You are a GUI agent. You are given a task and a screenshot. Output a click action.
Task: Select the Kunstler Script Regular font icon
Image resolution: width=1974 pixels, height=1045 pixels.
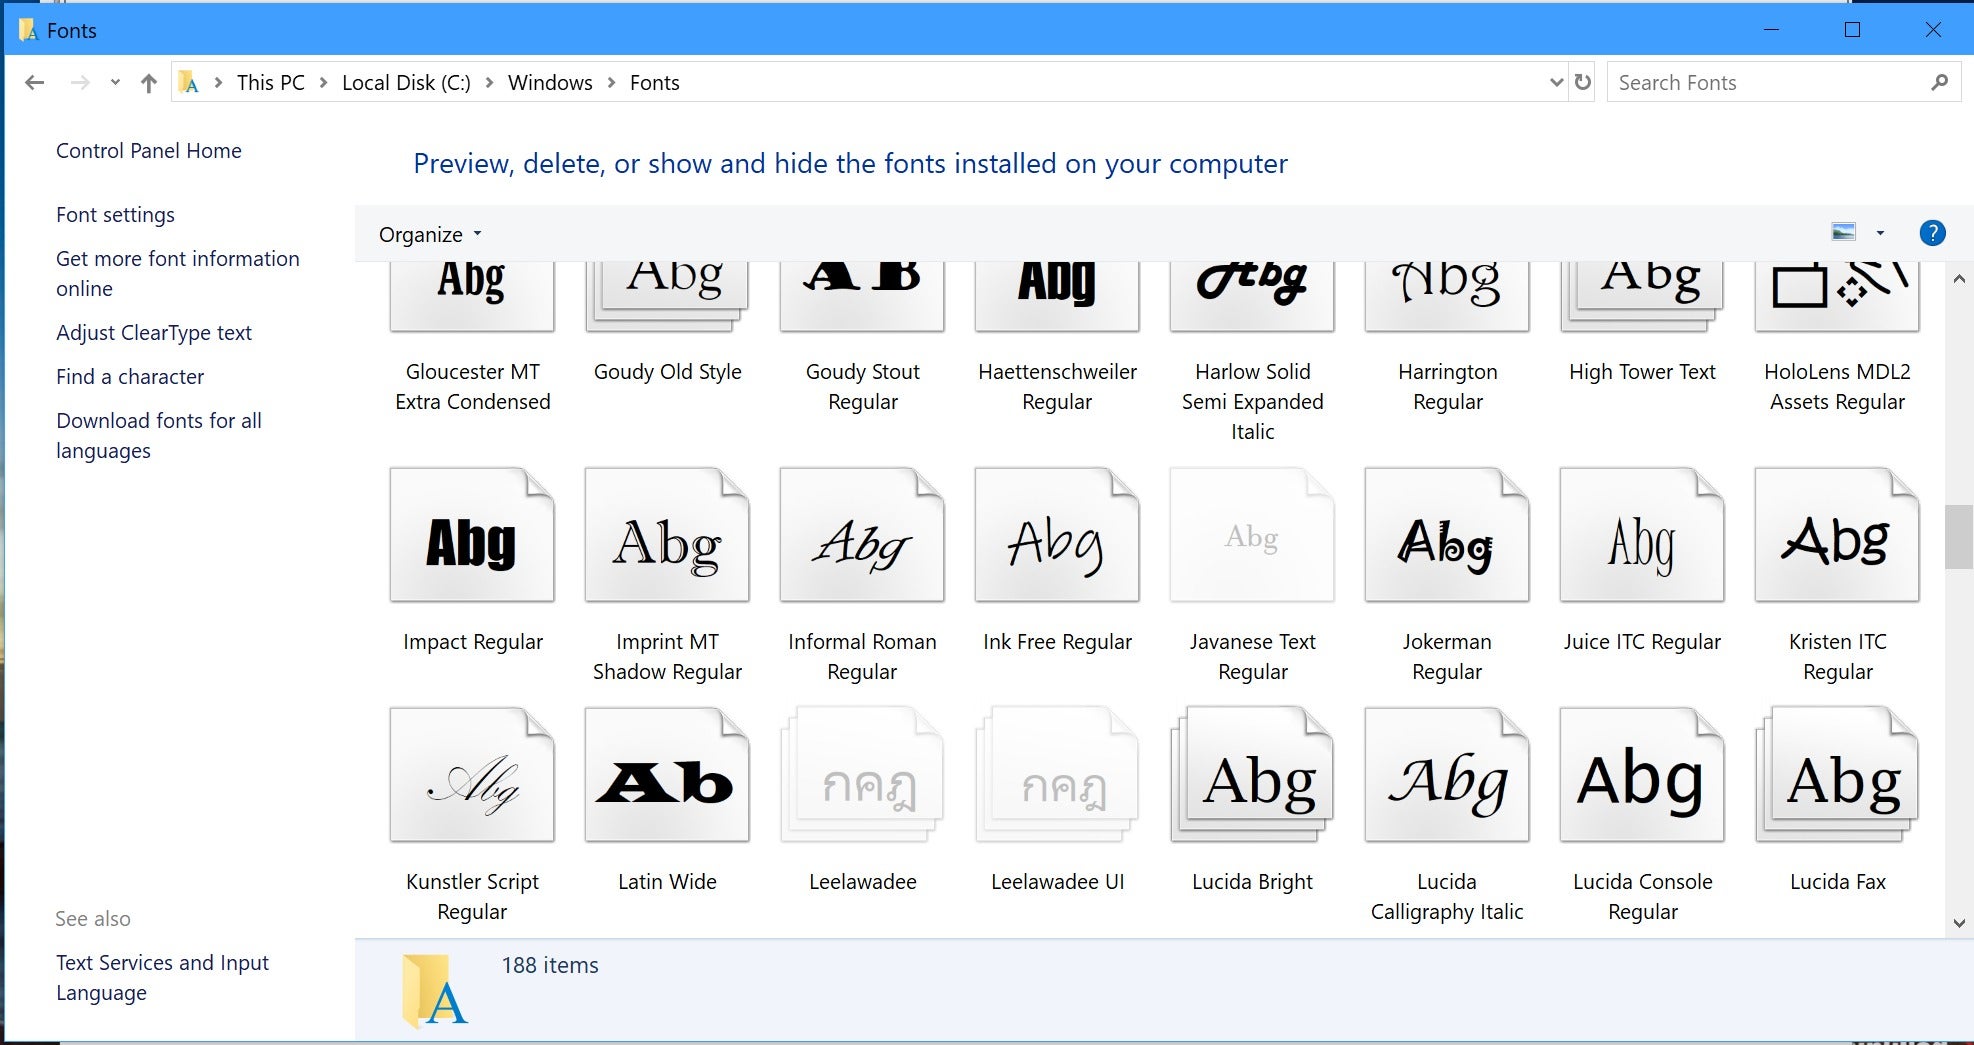472,775
